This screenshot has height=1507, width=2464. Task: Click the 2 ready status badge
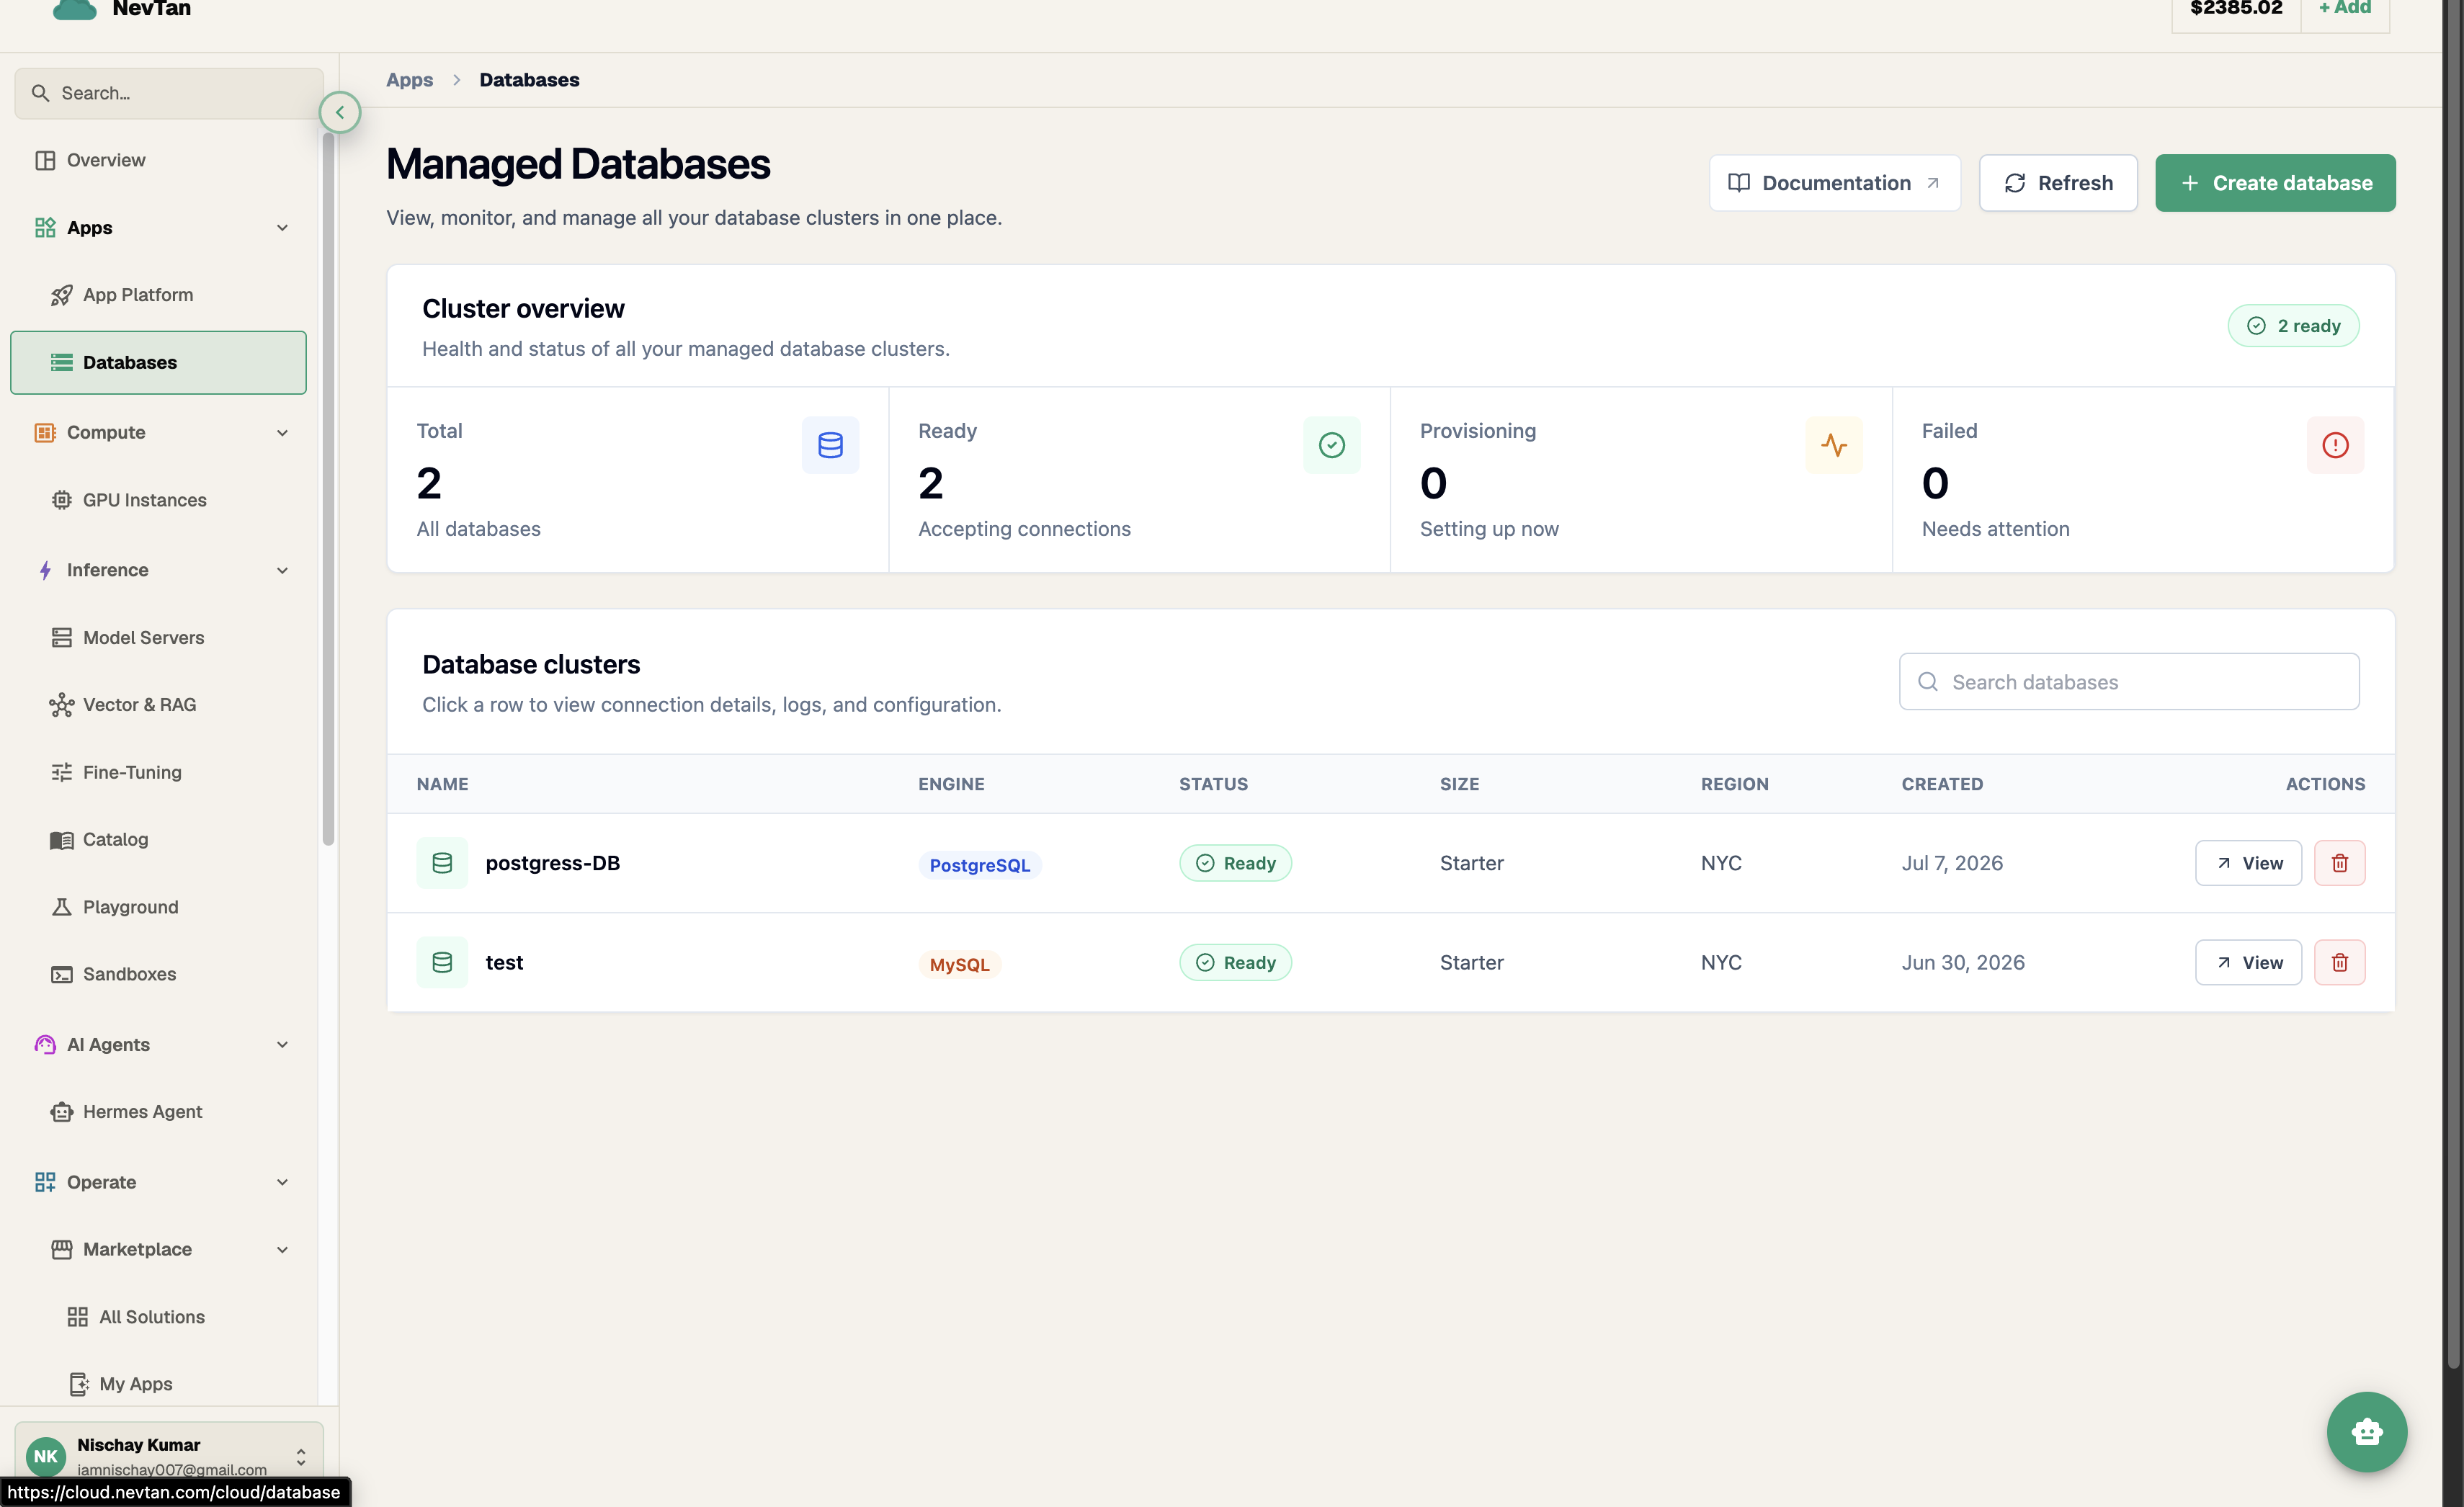coord(2293,326)
